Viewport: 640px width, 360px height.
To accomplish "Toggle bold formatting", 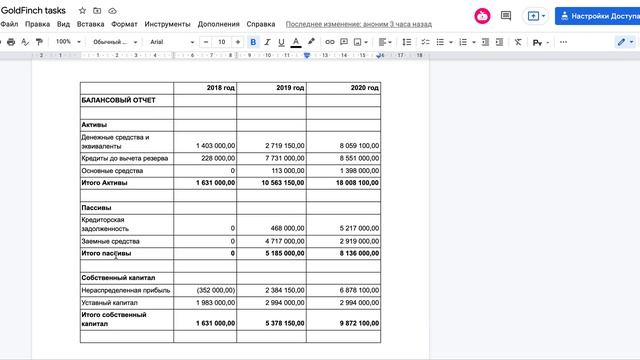I will tap(253, 42).
